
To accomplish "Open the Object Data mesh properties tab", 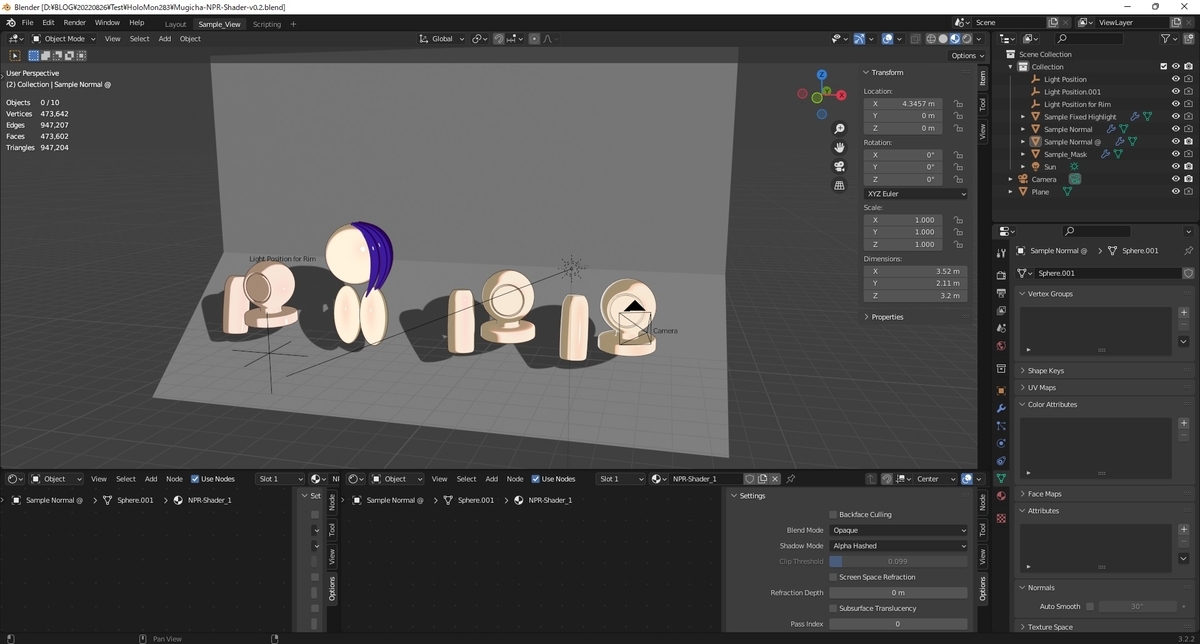I will point(1001,478).
